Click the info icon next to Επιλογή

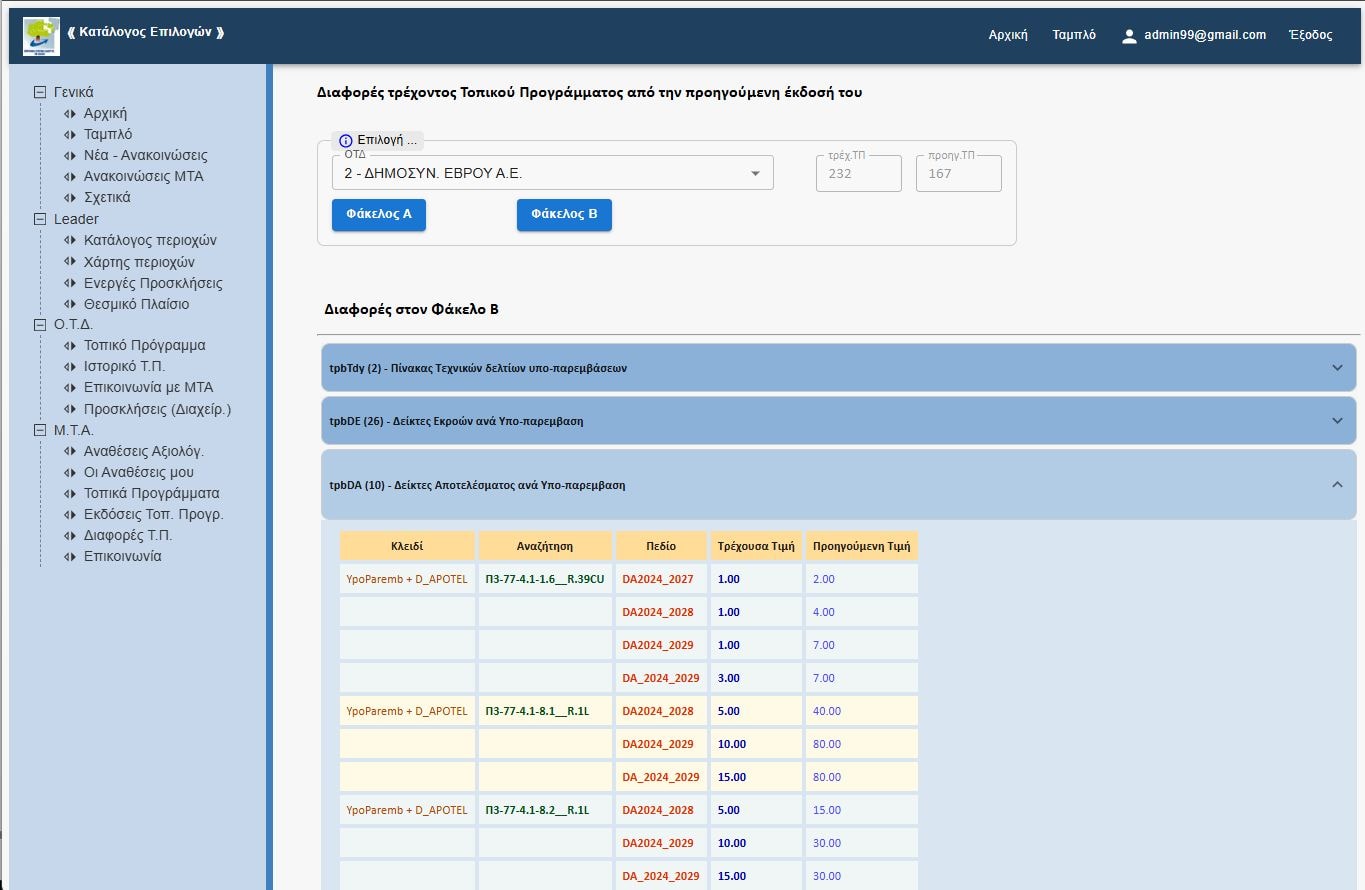coord(346,141)
